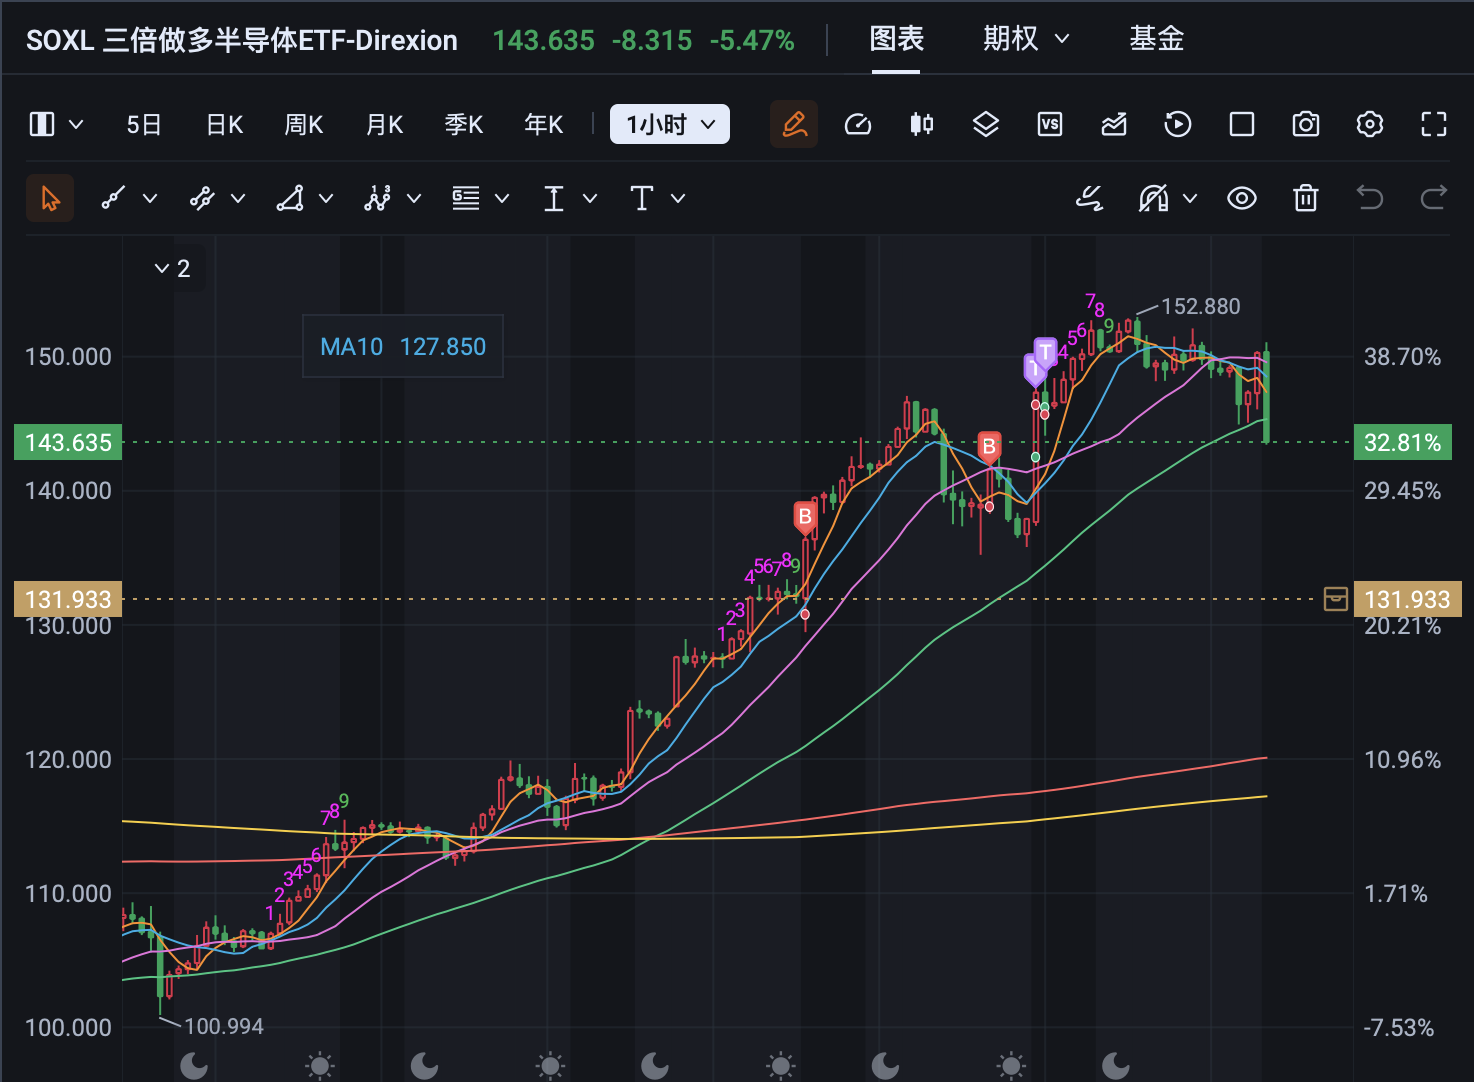
Task: Open the candlestick chart type icon
Action: (922, 124)
